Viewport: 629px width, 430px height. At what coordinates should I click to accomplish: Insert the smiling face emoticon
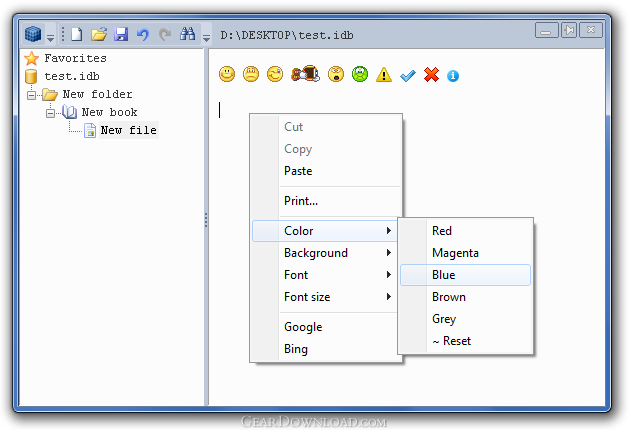coord(227,74)
